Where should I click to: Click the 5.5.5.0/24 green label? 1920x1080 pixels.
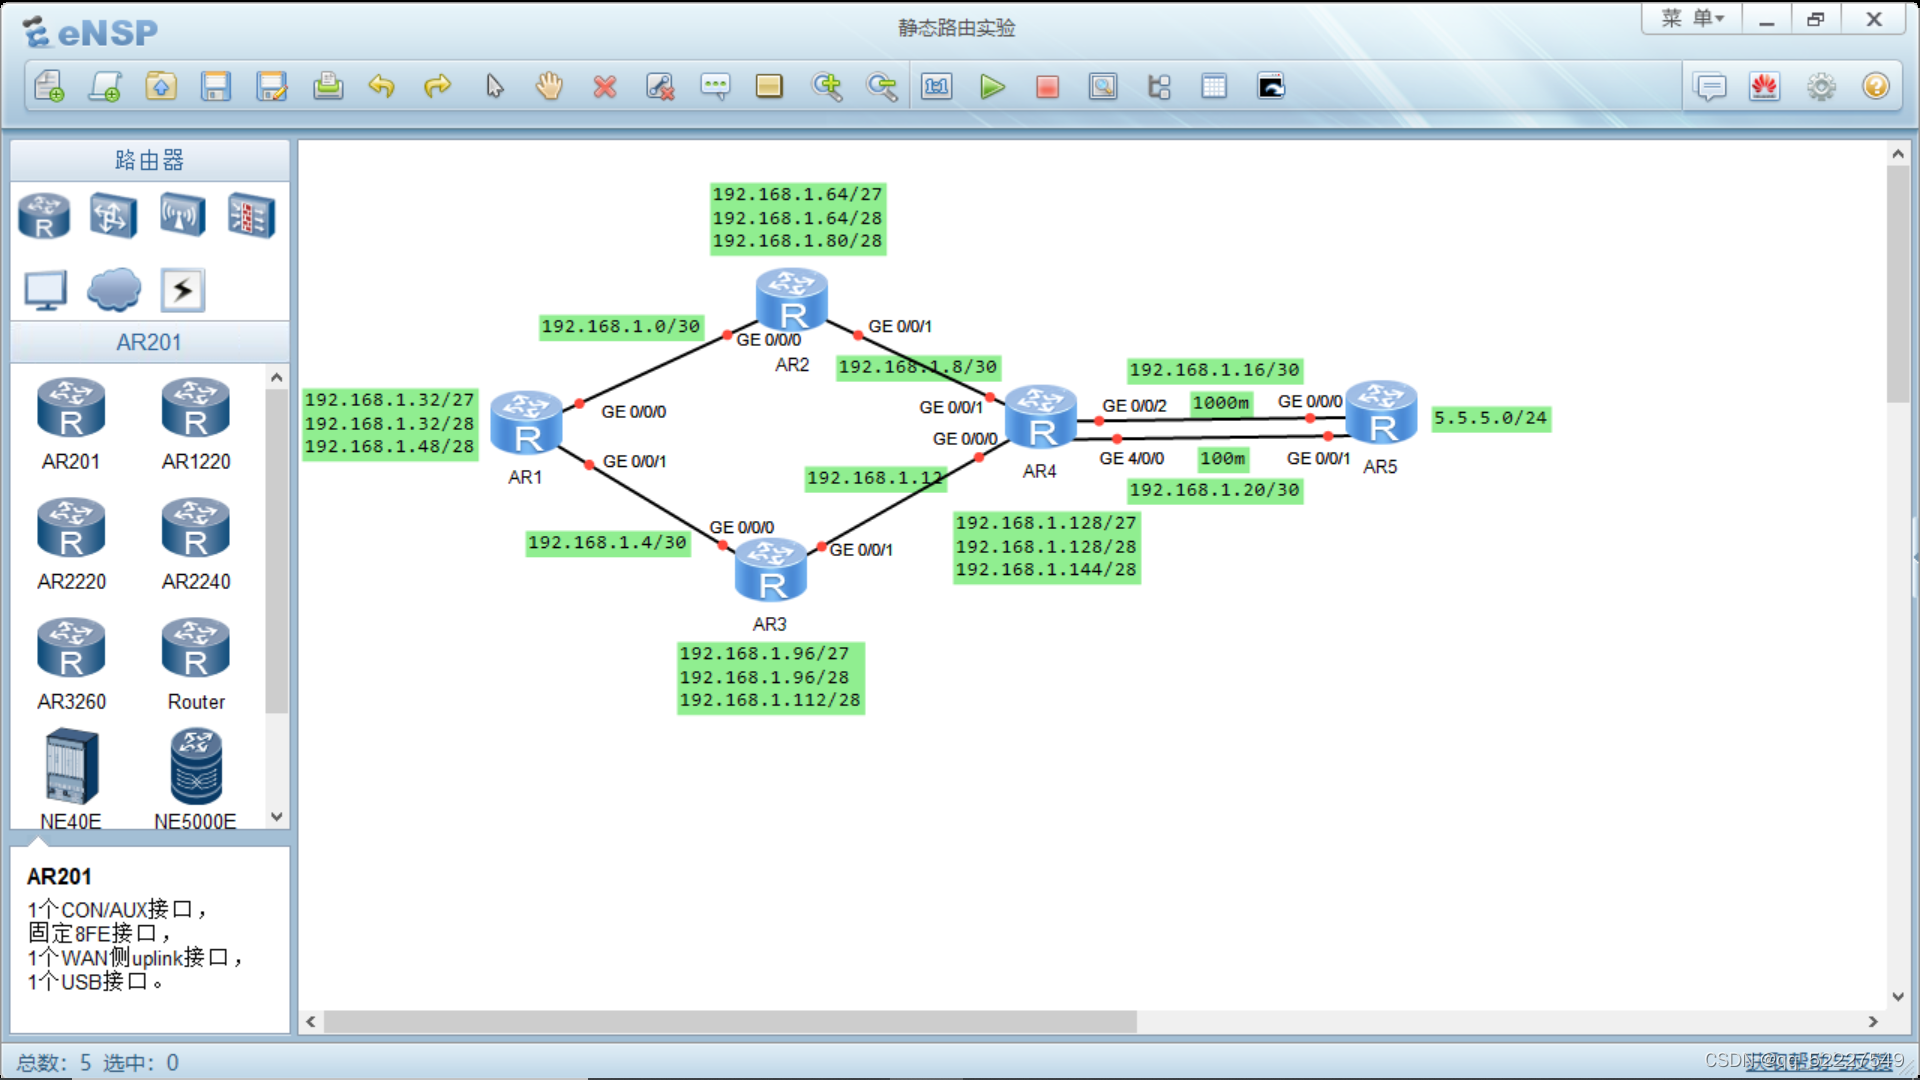pos(1490,418)
